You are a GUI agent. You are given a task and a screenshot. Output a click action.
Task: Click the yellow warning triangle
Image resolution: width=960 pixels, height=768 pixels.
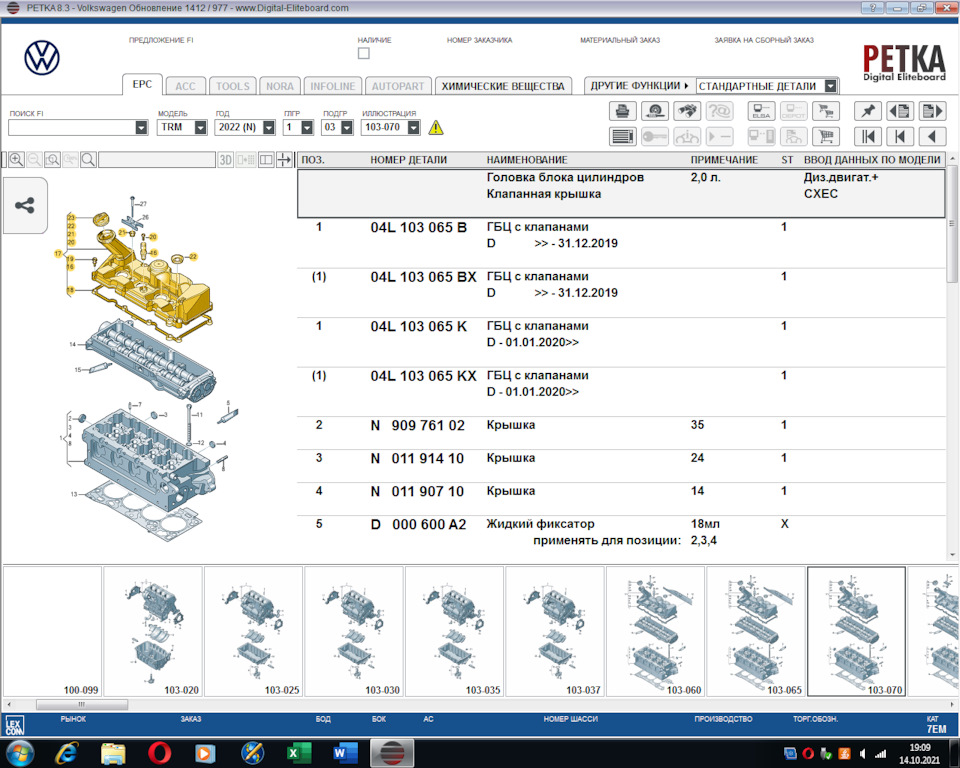tap(438, 127)
